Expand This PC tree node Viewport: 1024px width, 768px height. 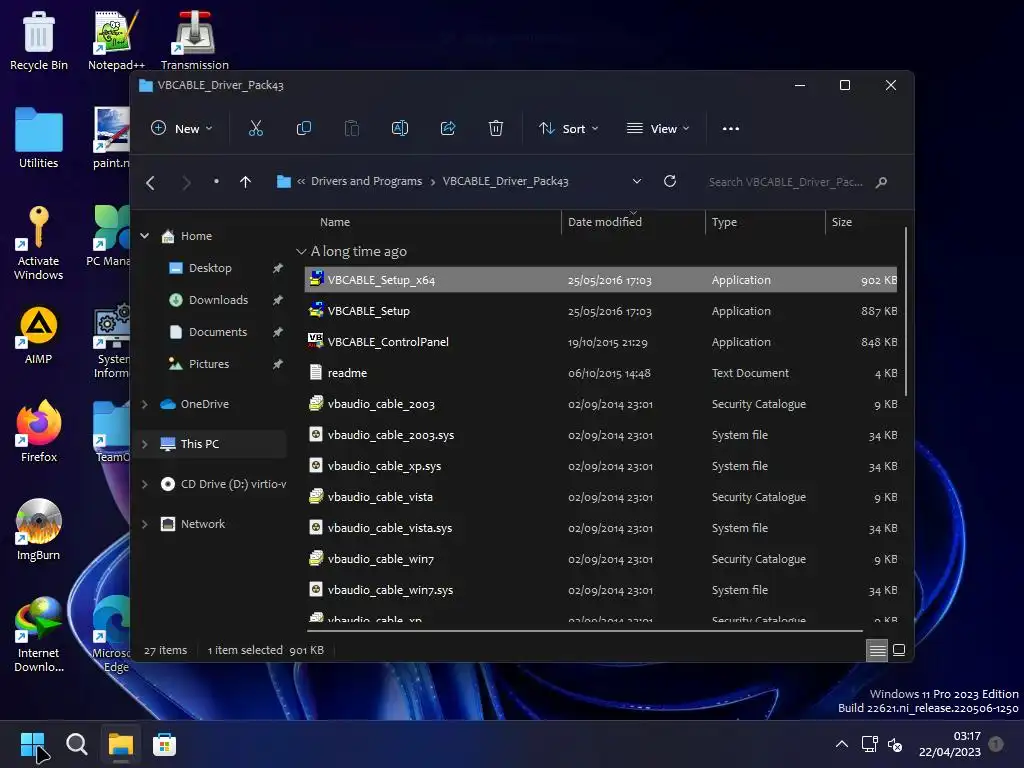pos(144,444)
